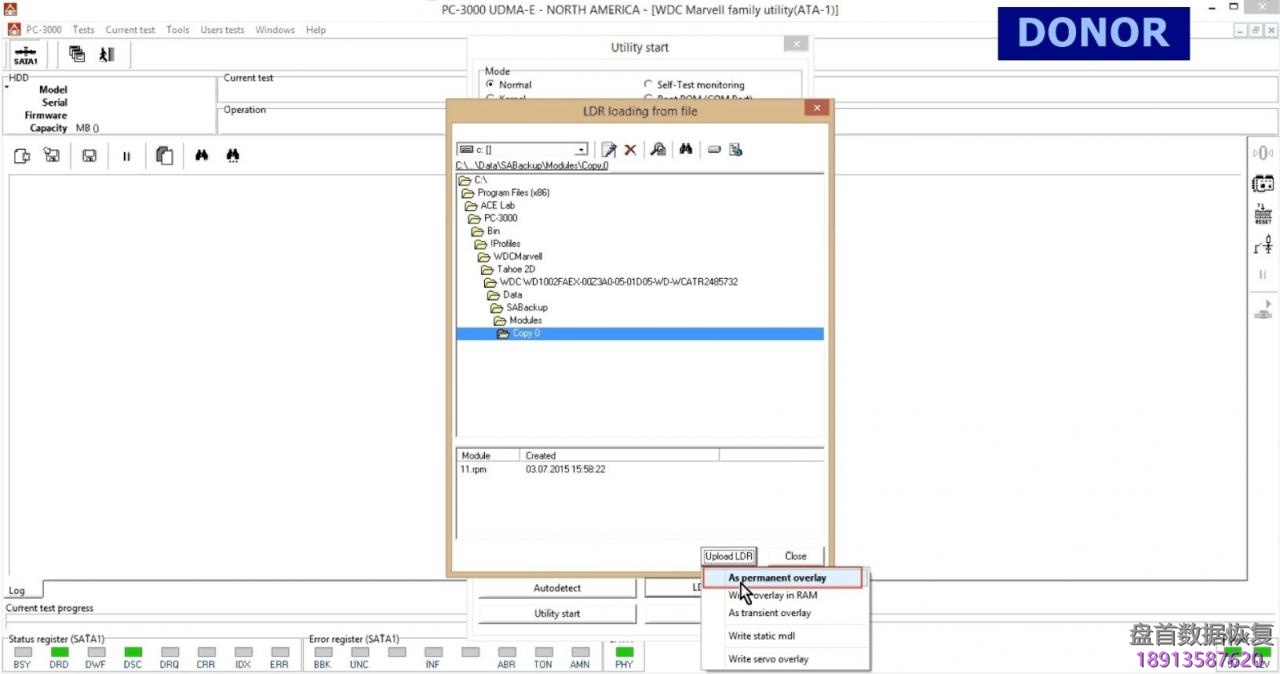
Task: Open the Modules folder in tree
Action: tap(525, 320)
